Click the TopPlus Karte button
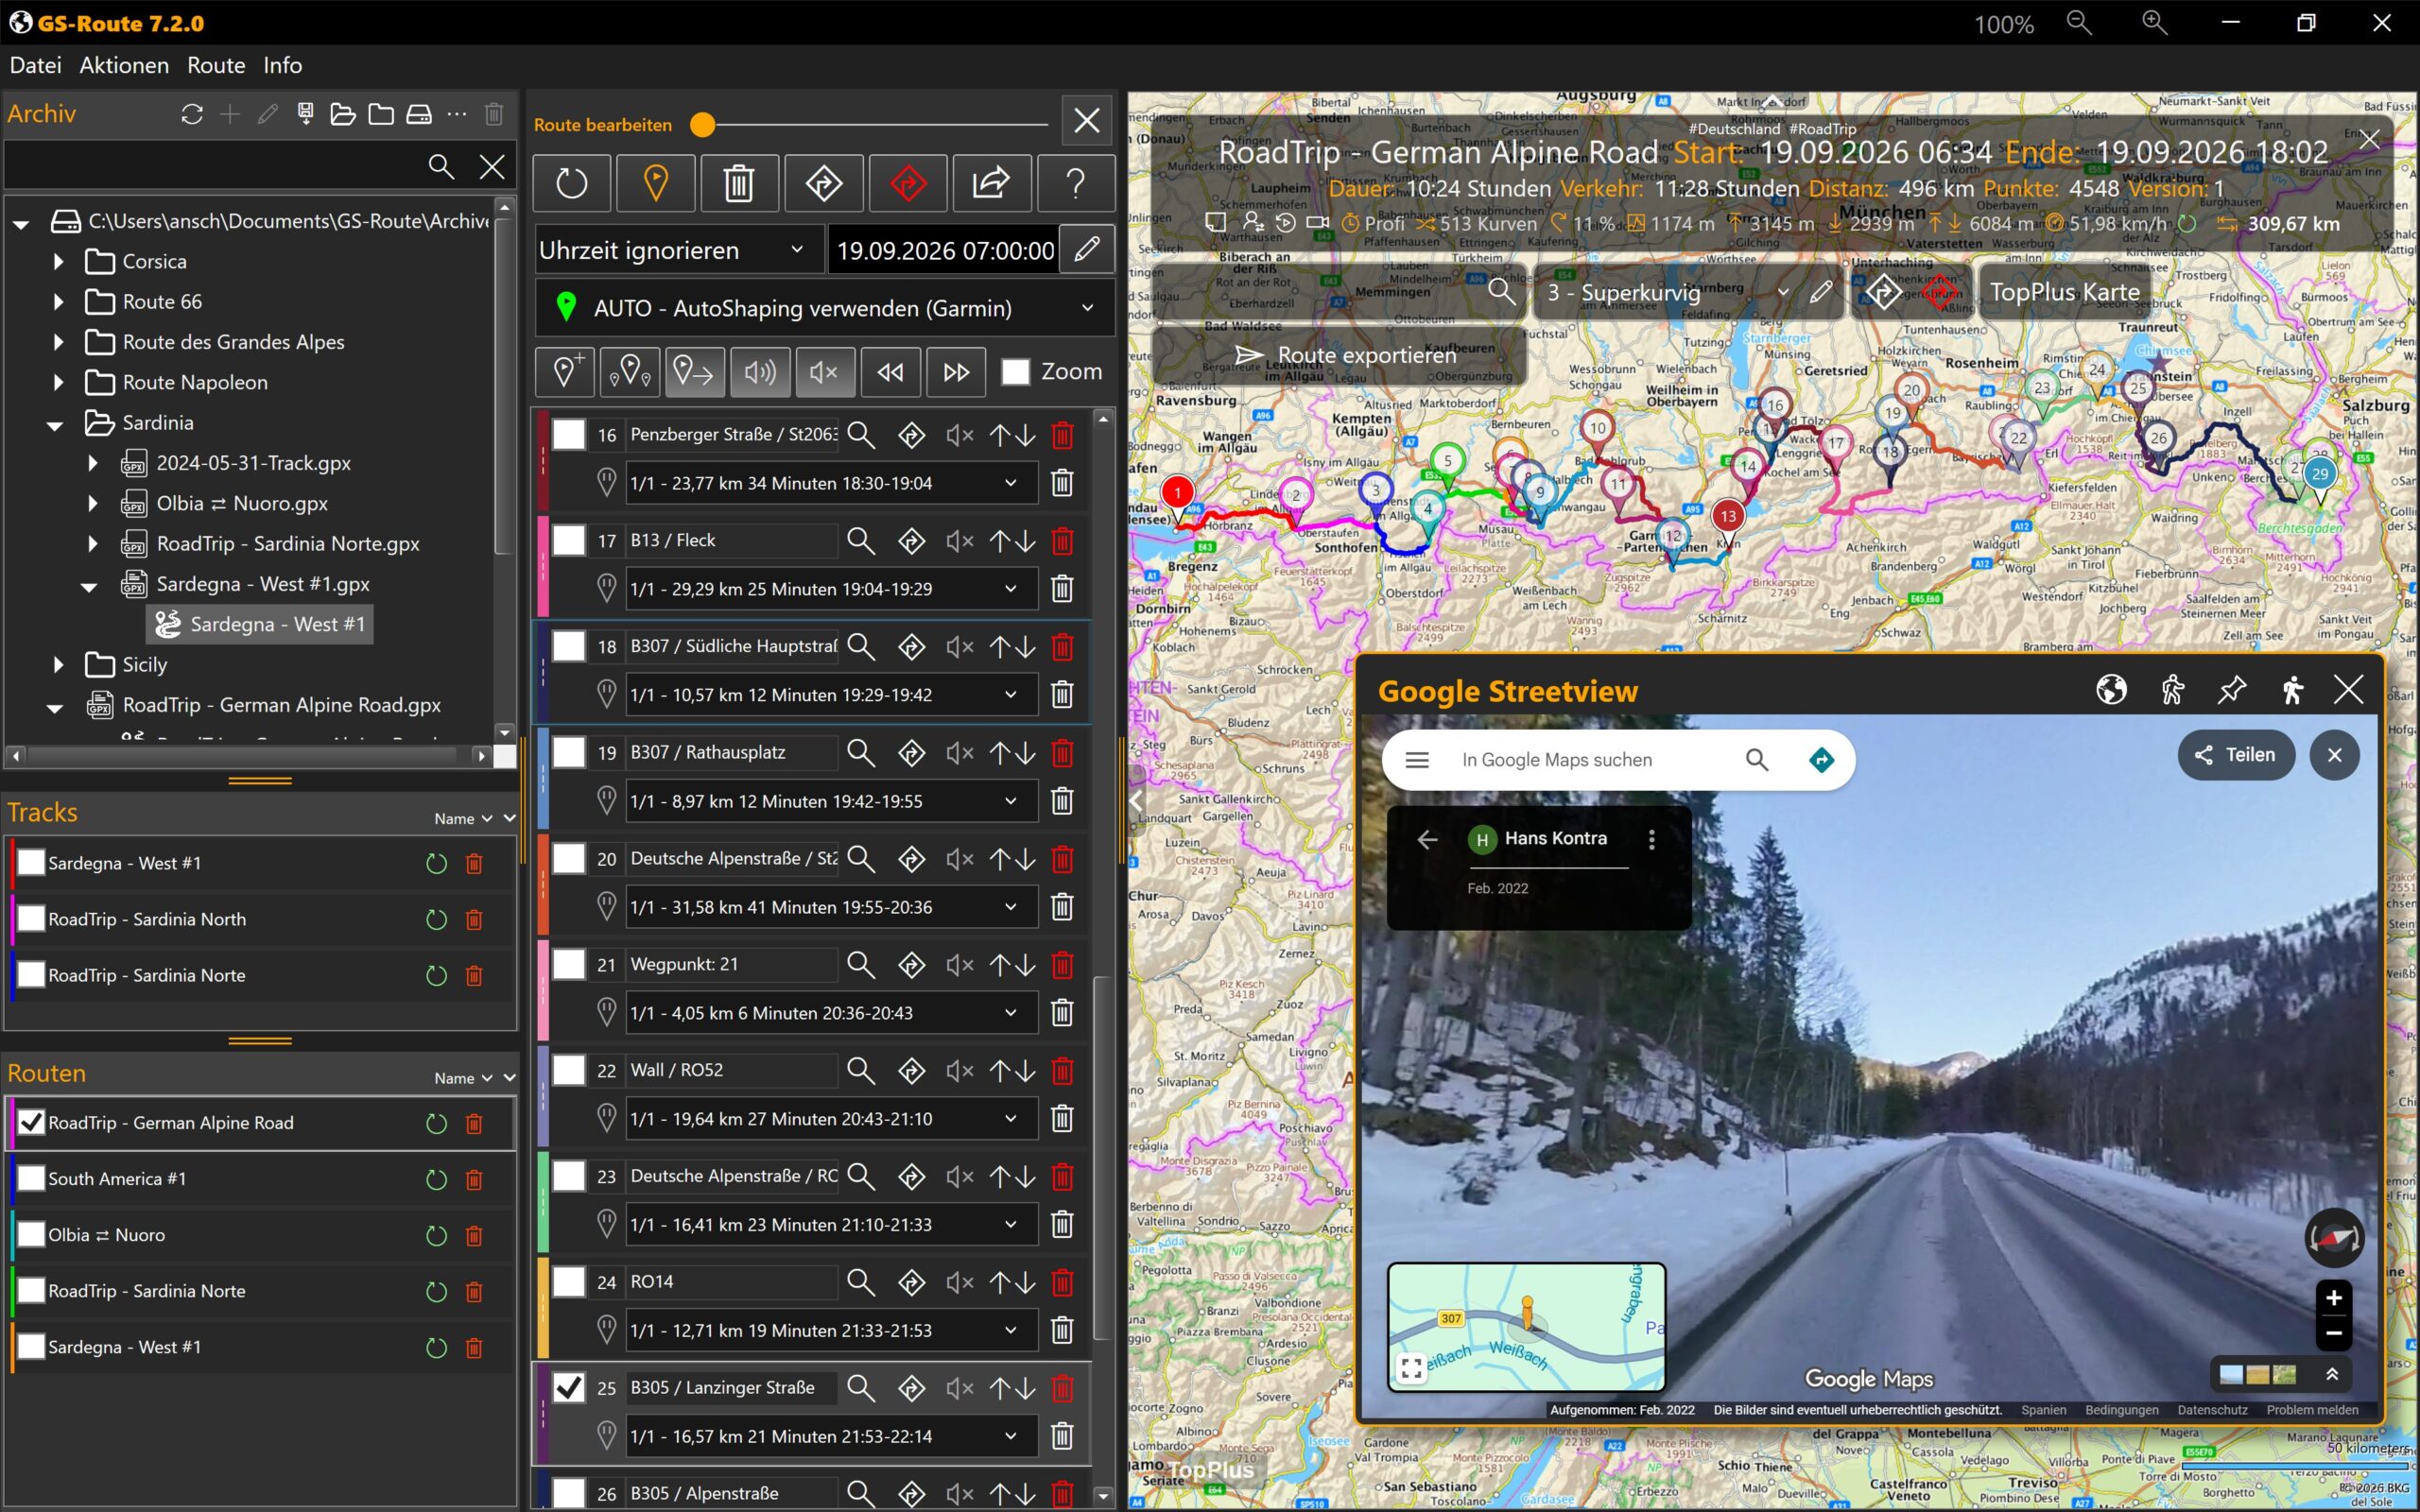 tap(2064, 292)
